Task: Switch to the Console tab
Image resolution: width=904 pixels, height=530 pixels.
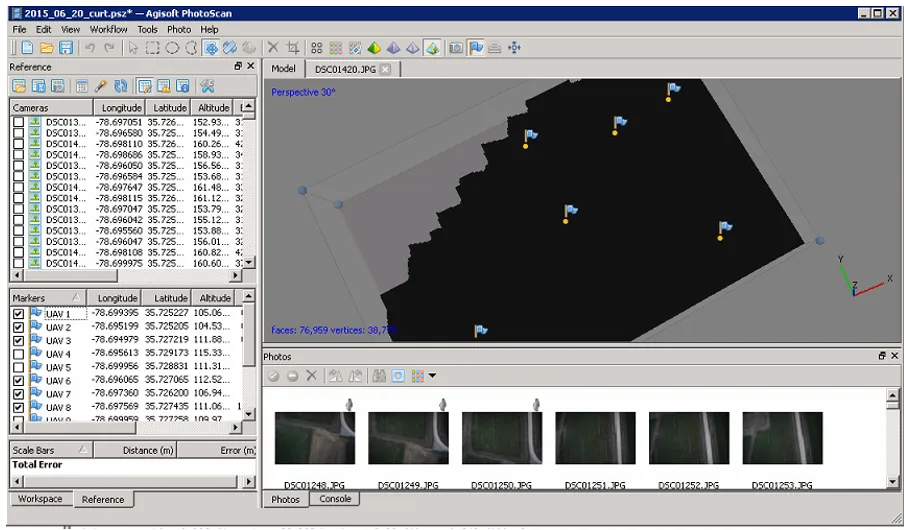Action: point(335,499)
